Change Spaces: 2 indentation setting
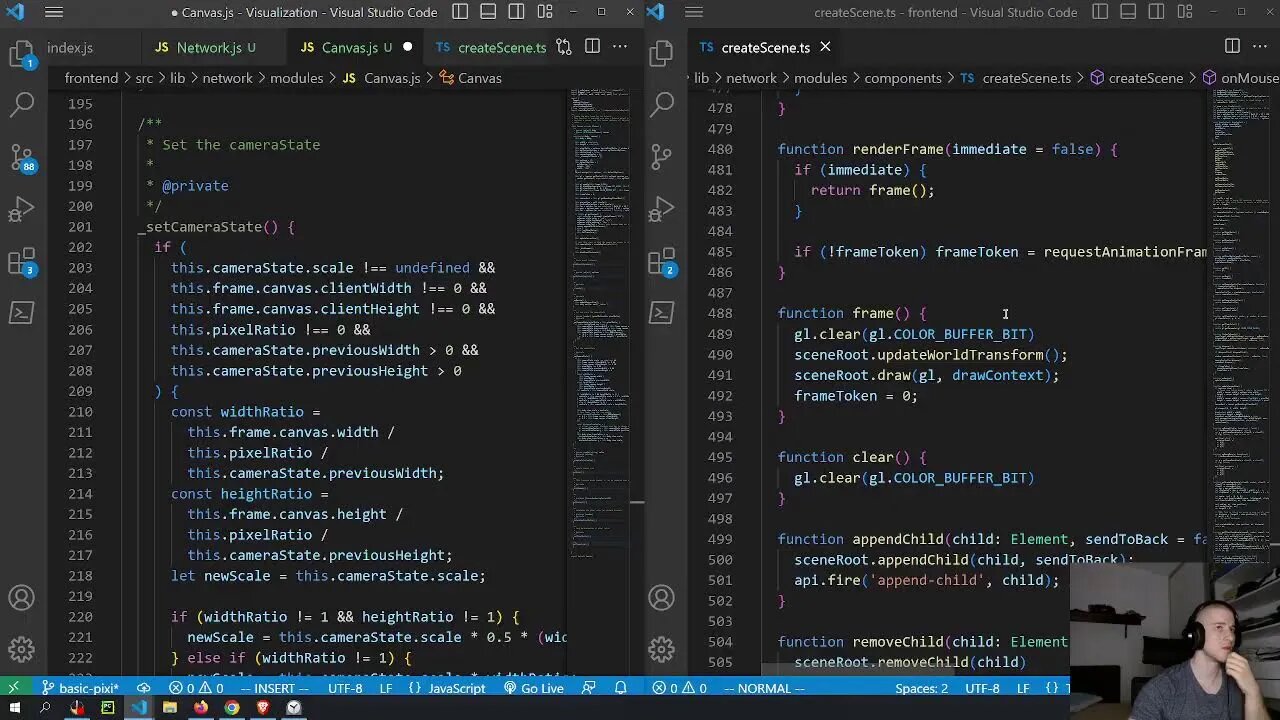Screen dimensions: 1280x720 pyautogui.click(x=922, y=688)
